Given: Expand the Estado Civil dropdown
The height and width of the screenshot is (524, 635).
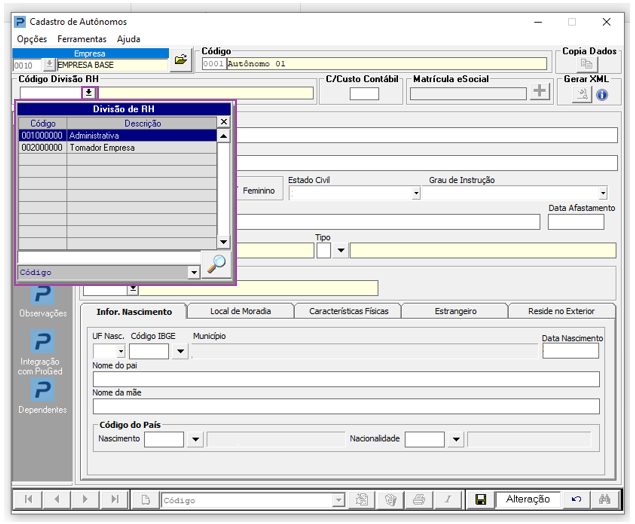Looking at the screenshot, I should pos(414,193).
